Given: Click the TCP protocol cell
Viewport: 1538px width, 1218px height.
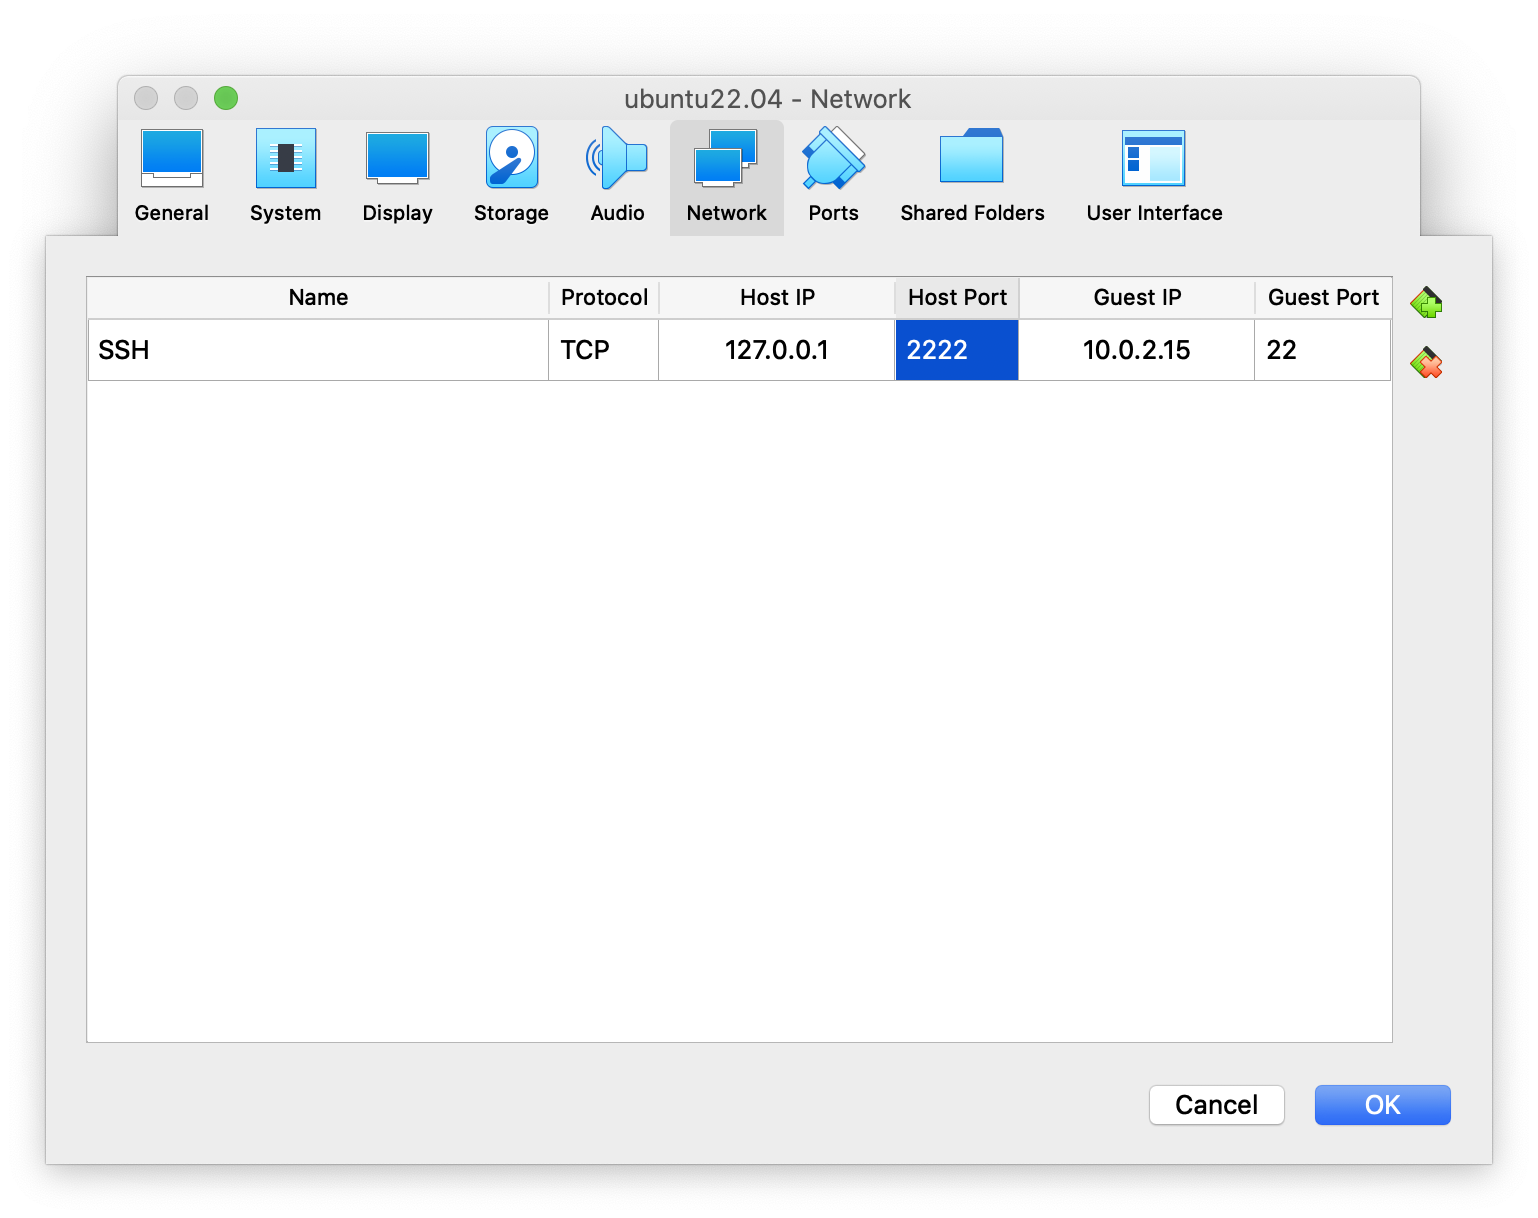Looking at the screenshot, I should click(603, 350).
